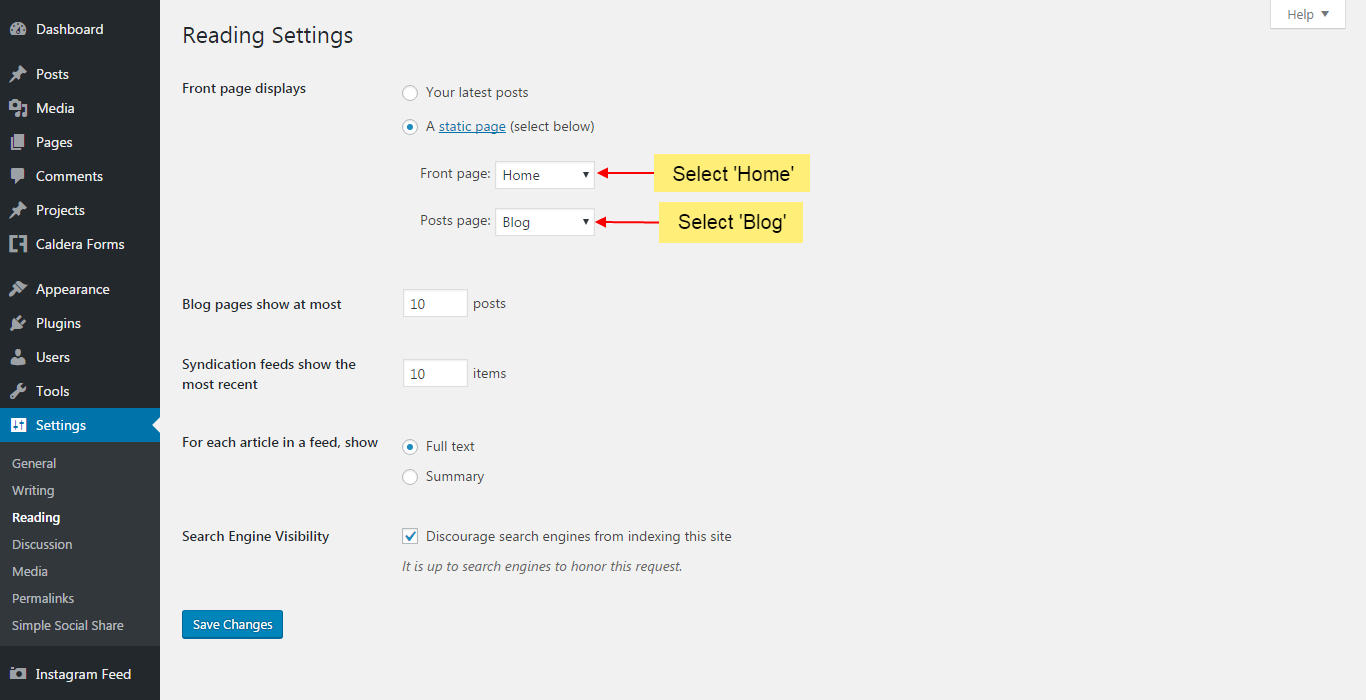Click the Plugins plug icon

18,323
